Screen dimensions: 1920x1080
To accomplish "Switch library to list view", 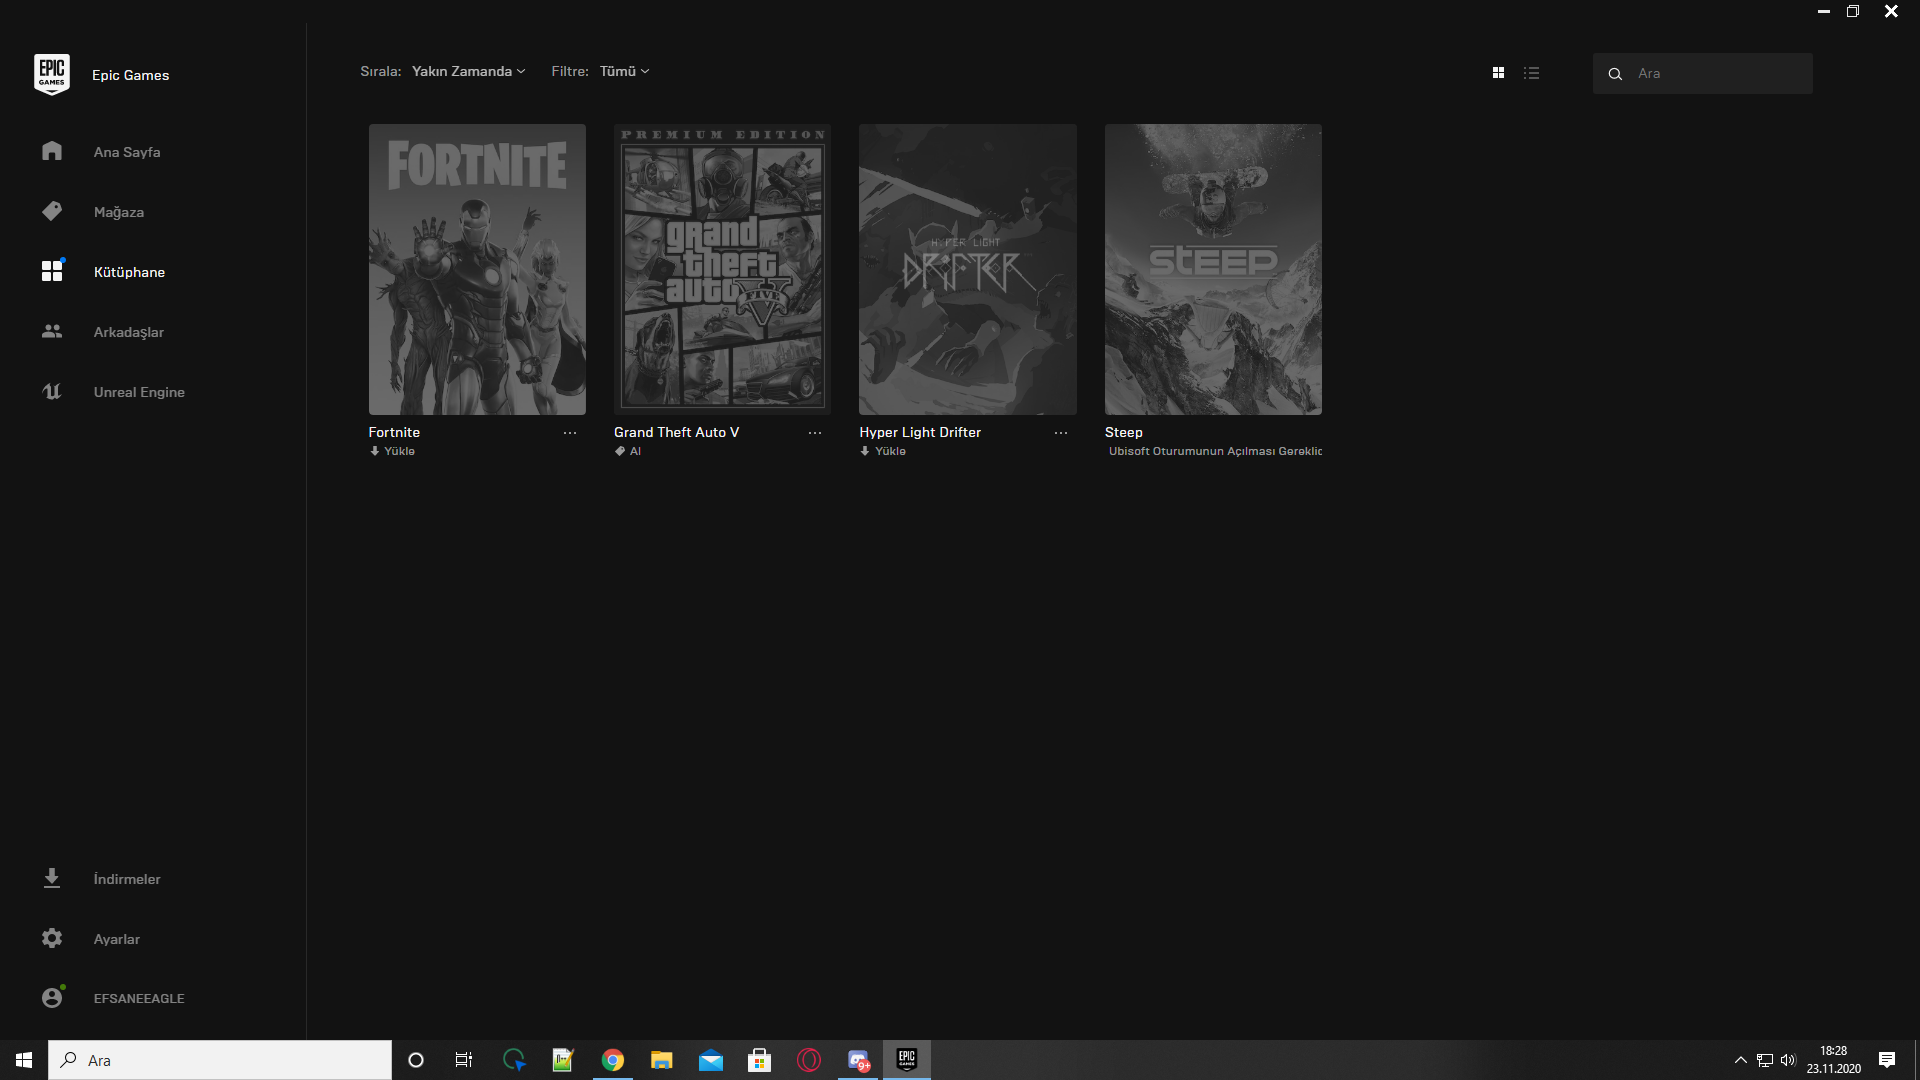I will 1531,73.
